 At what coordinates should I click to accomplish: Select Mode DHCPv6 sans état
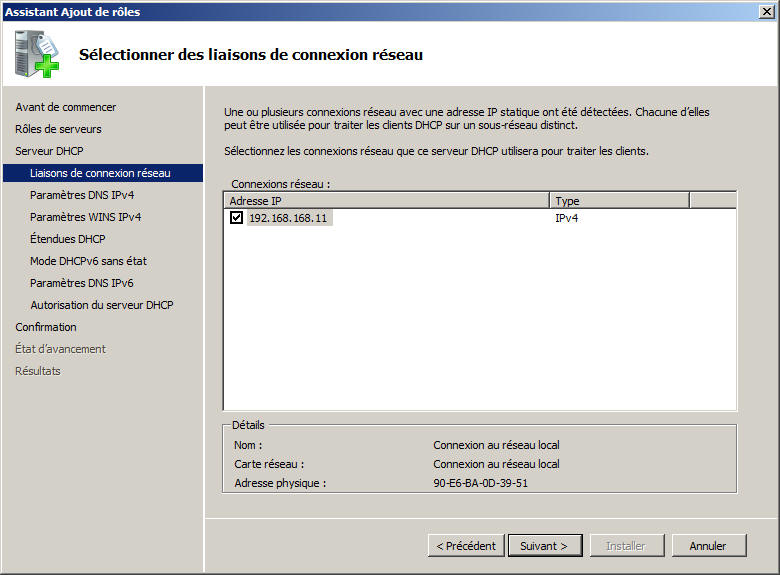(x=88, y=261)
